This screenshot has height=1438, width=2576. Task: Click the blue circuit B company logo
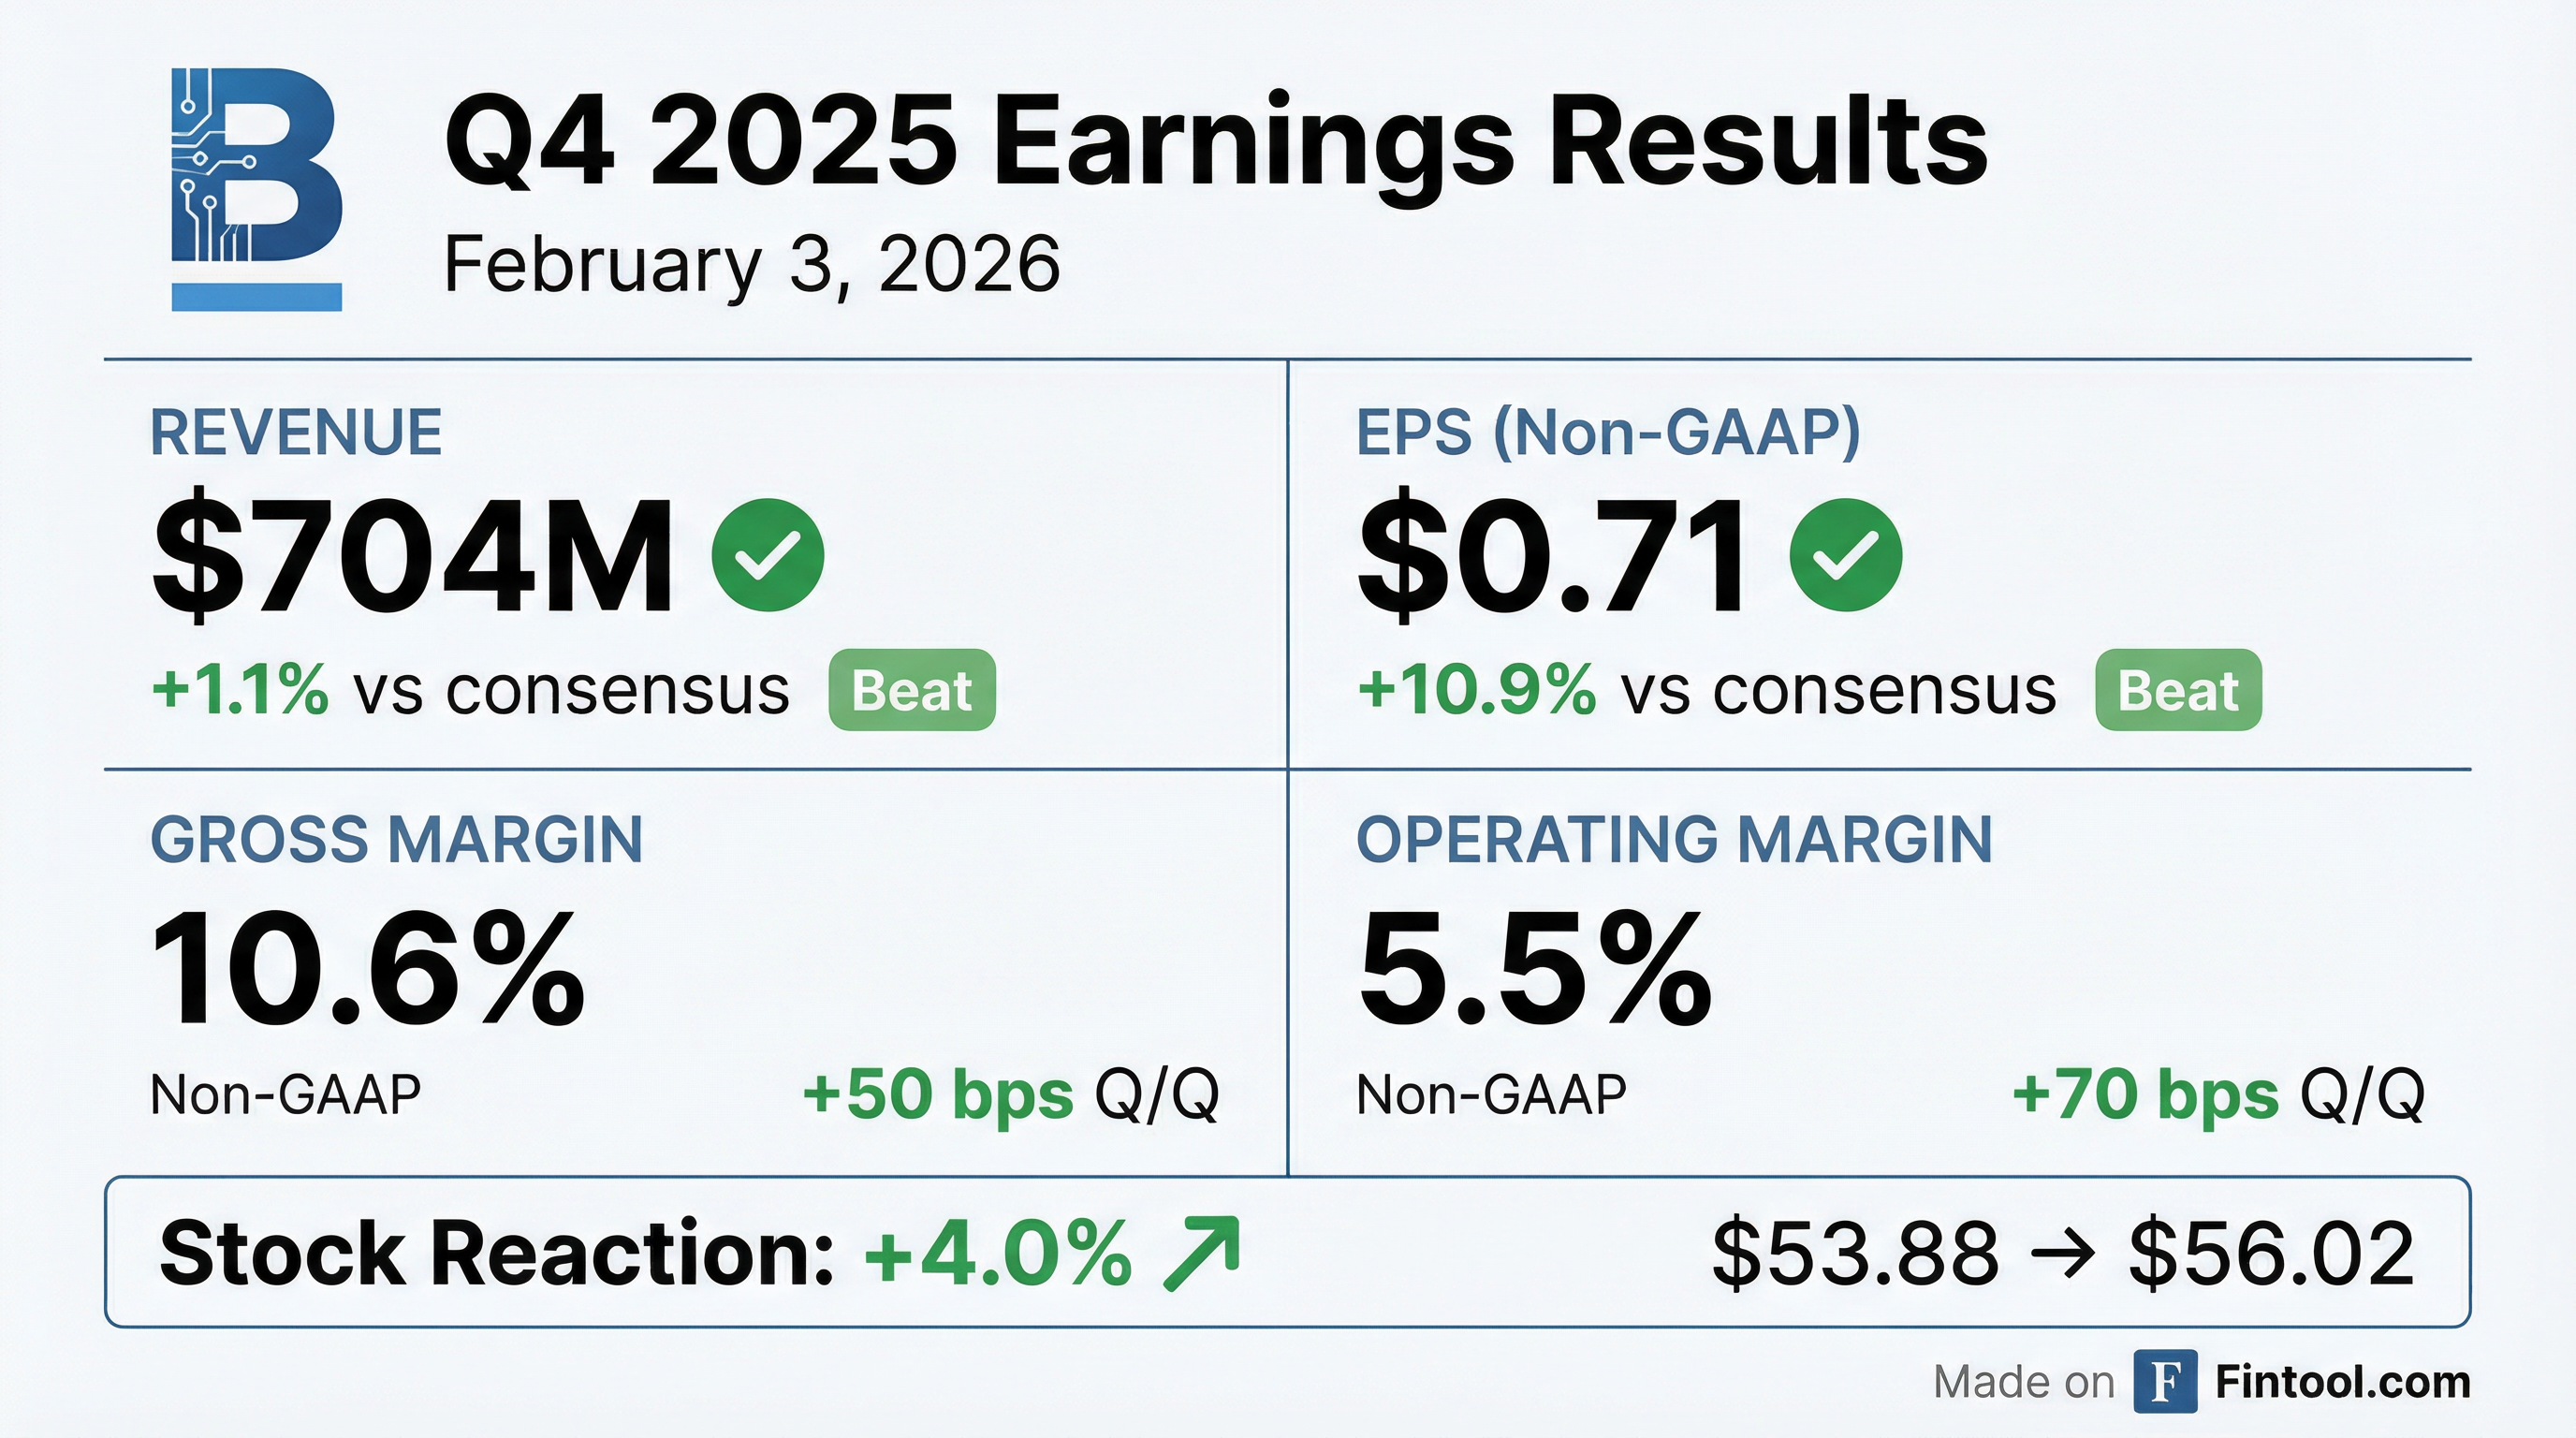(257, 188)
